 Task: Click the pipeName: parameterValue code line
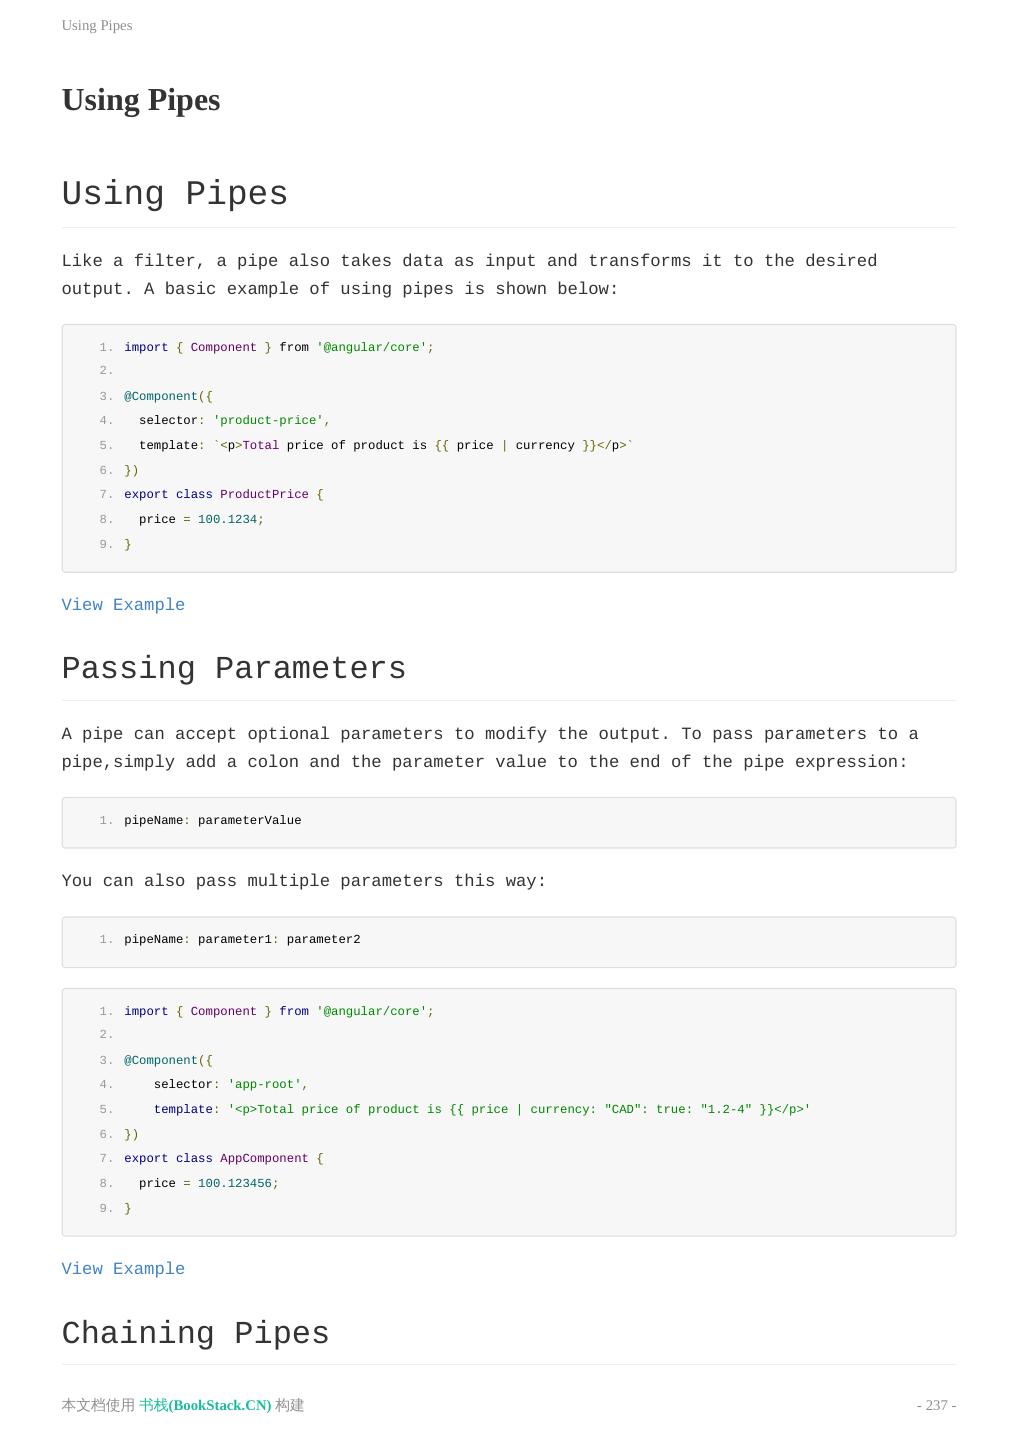(212, 821)
